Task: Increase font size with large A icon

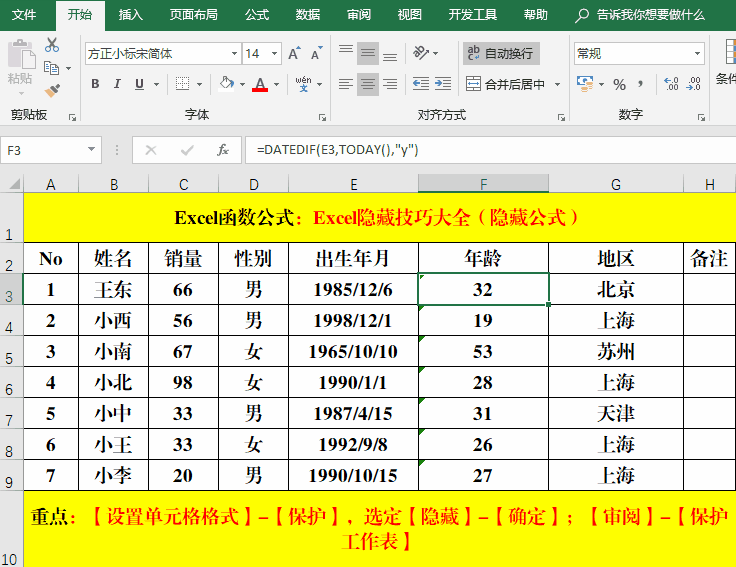Action: [x=294, y=54]
